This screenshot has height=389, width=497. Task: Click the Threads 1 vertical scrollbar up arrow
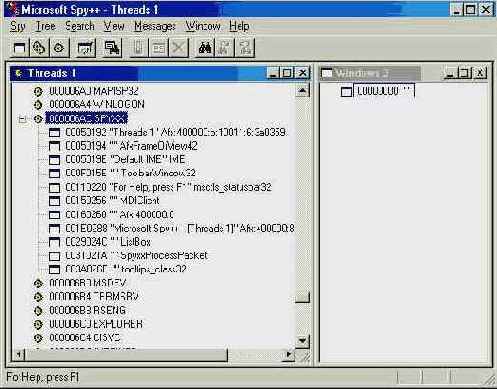[x=302, y=90]
